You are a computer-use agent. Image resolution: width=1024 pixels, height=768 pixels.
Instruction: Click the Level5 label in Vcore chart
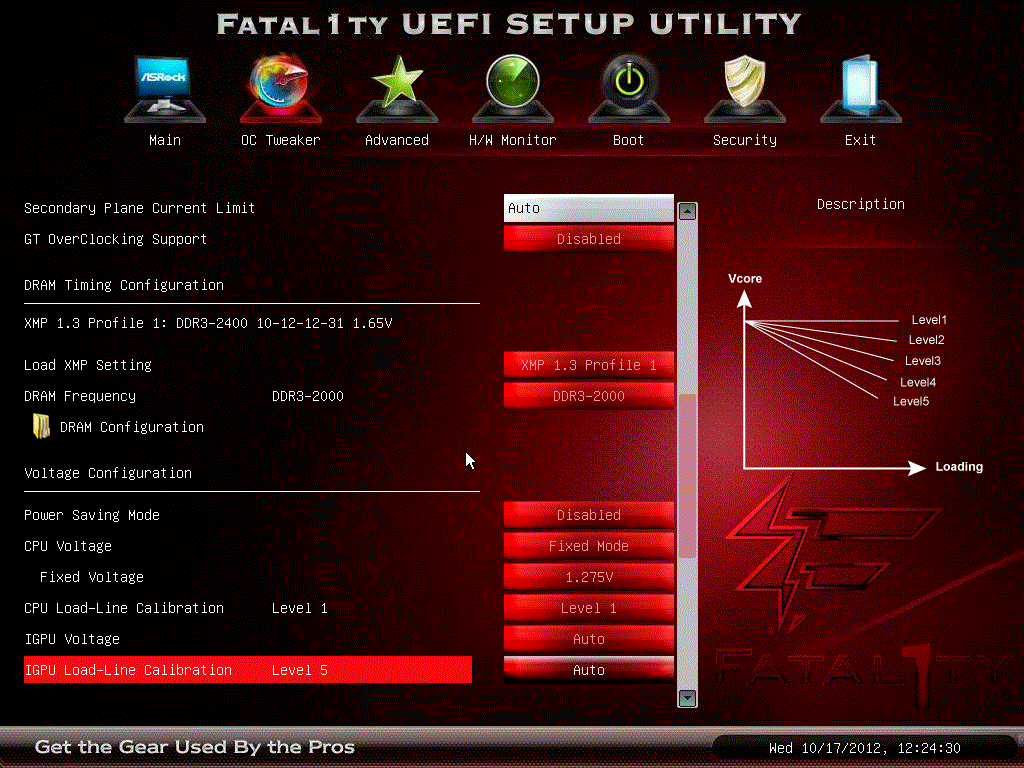(x=911, y=401)
